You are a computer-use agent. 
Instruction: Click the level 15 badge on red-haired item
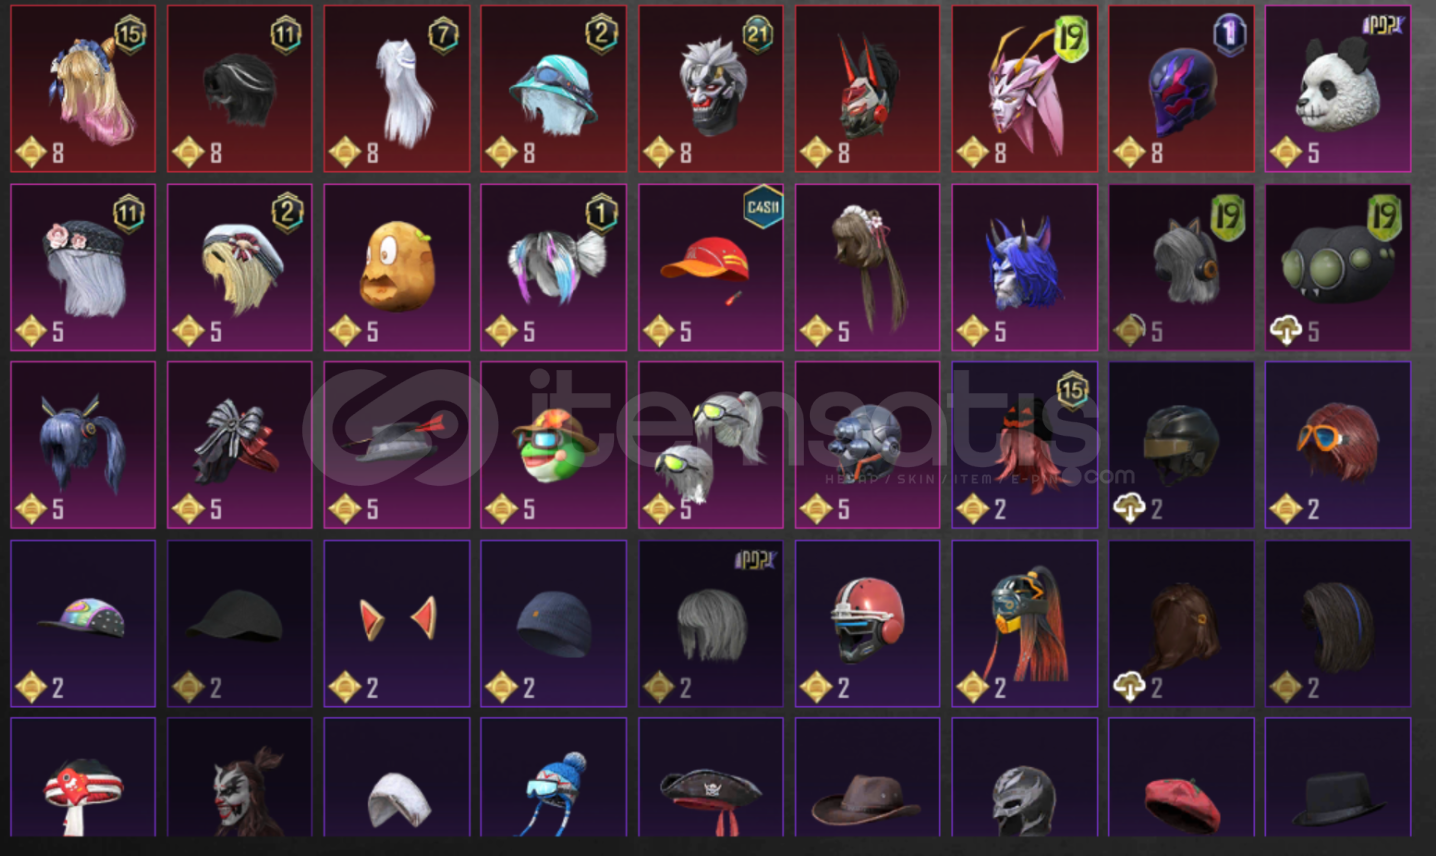tap(1072, 390)
